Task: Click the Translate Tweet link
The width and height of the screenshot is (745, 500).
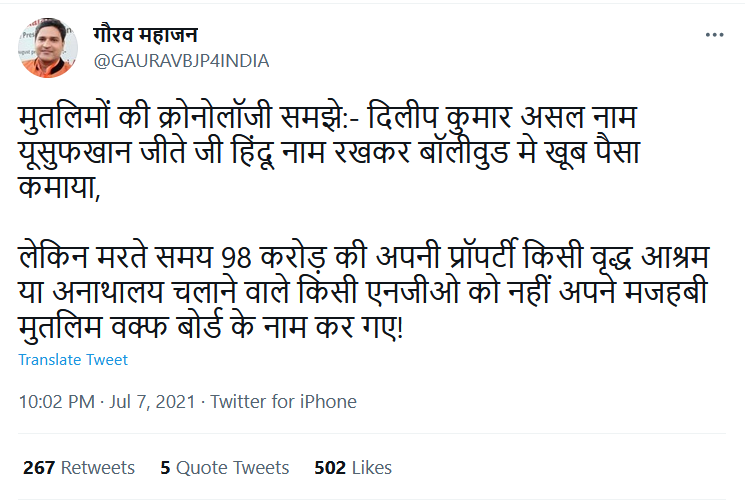Action: point(73,360)
